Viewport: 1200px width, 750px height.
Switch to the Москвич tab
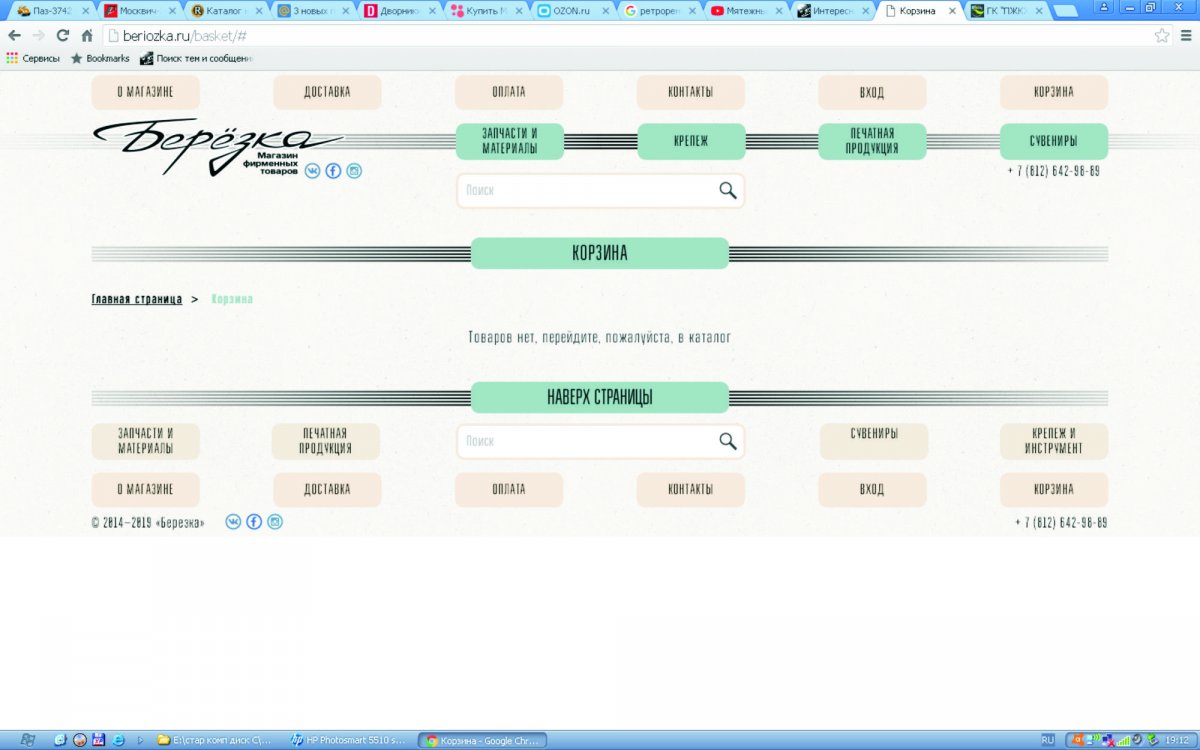pos(139,11)
